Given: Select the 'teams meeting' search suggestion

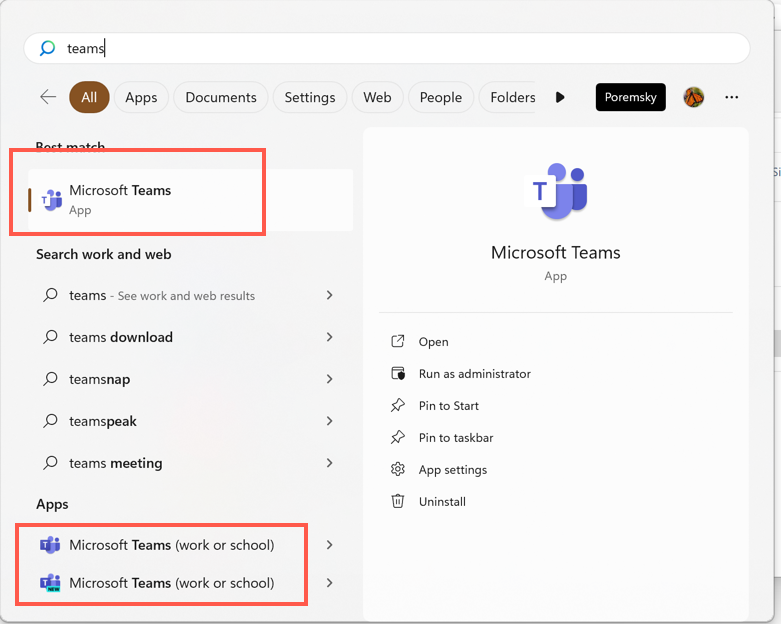Looking at the screenshot, I should point(190,463).
